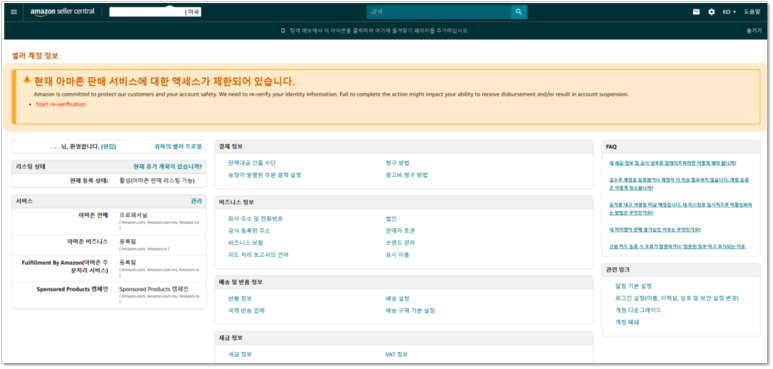Open the 귀하의 셀러 프로필 link
The image size is (773, 369).
click(178, 146)
